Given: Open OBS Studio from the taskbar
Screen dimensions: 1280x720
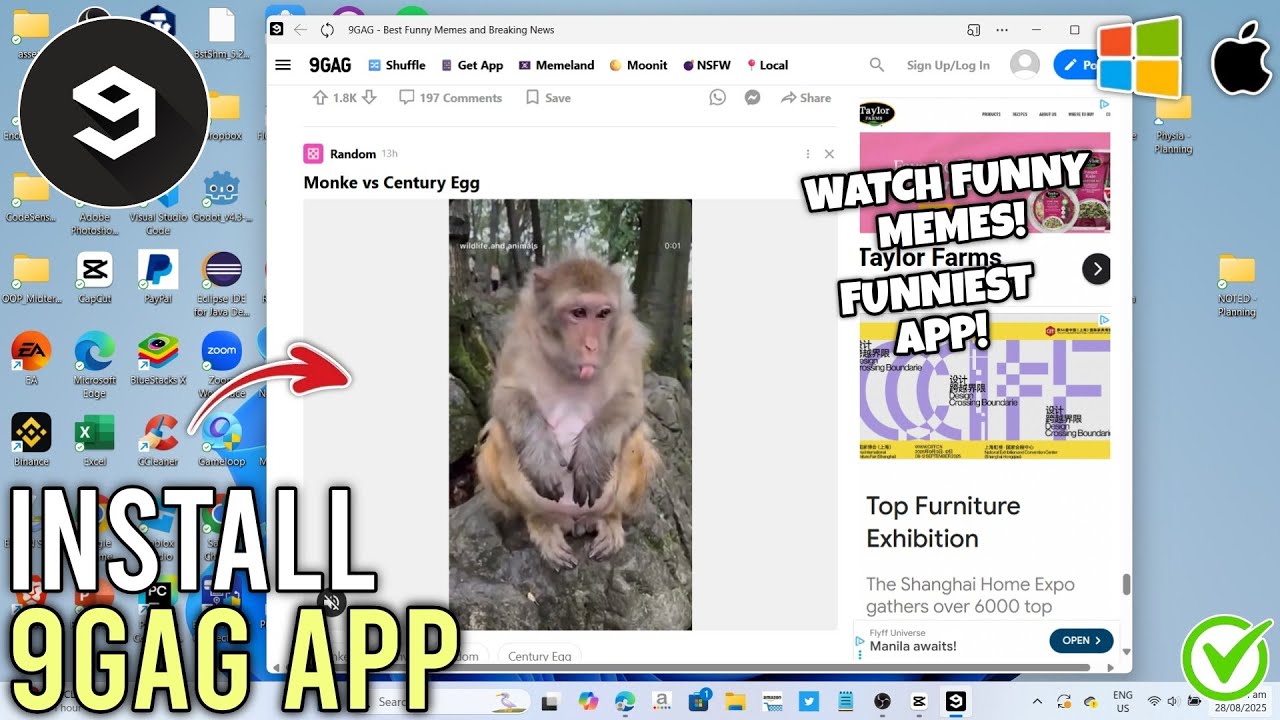Looking at the screenshot, I should [882, 702].
